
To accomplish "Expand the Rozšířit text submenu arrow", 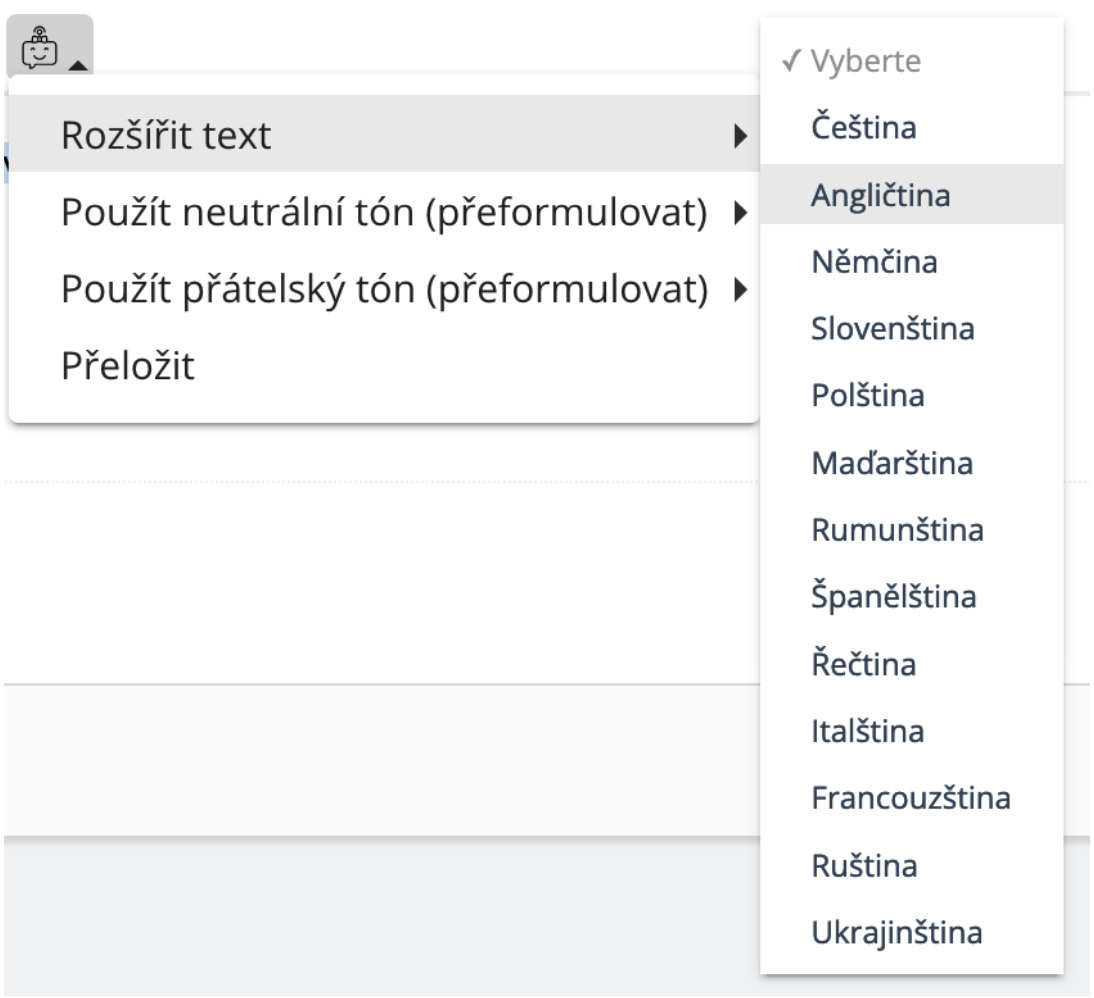I will [x=740, y=135].
